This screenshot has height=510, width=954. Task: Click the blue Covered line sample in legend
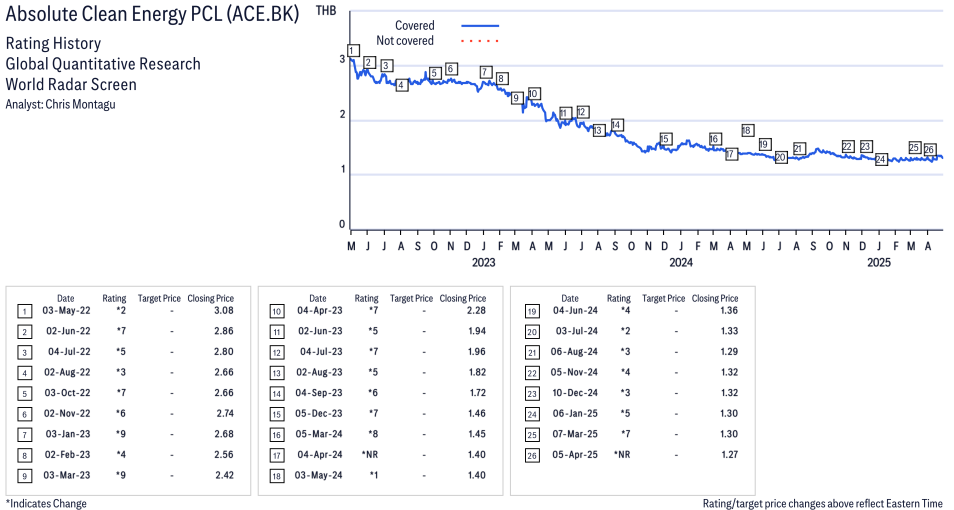tap(480, 26)
